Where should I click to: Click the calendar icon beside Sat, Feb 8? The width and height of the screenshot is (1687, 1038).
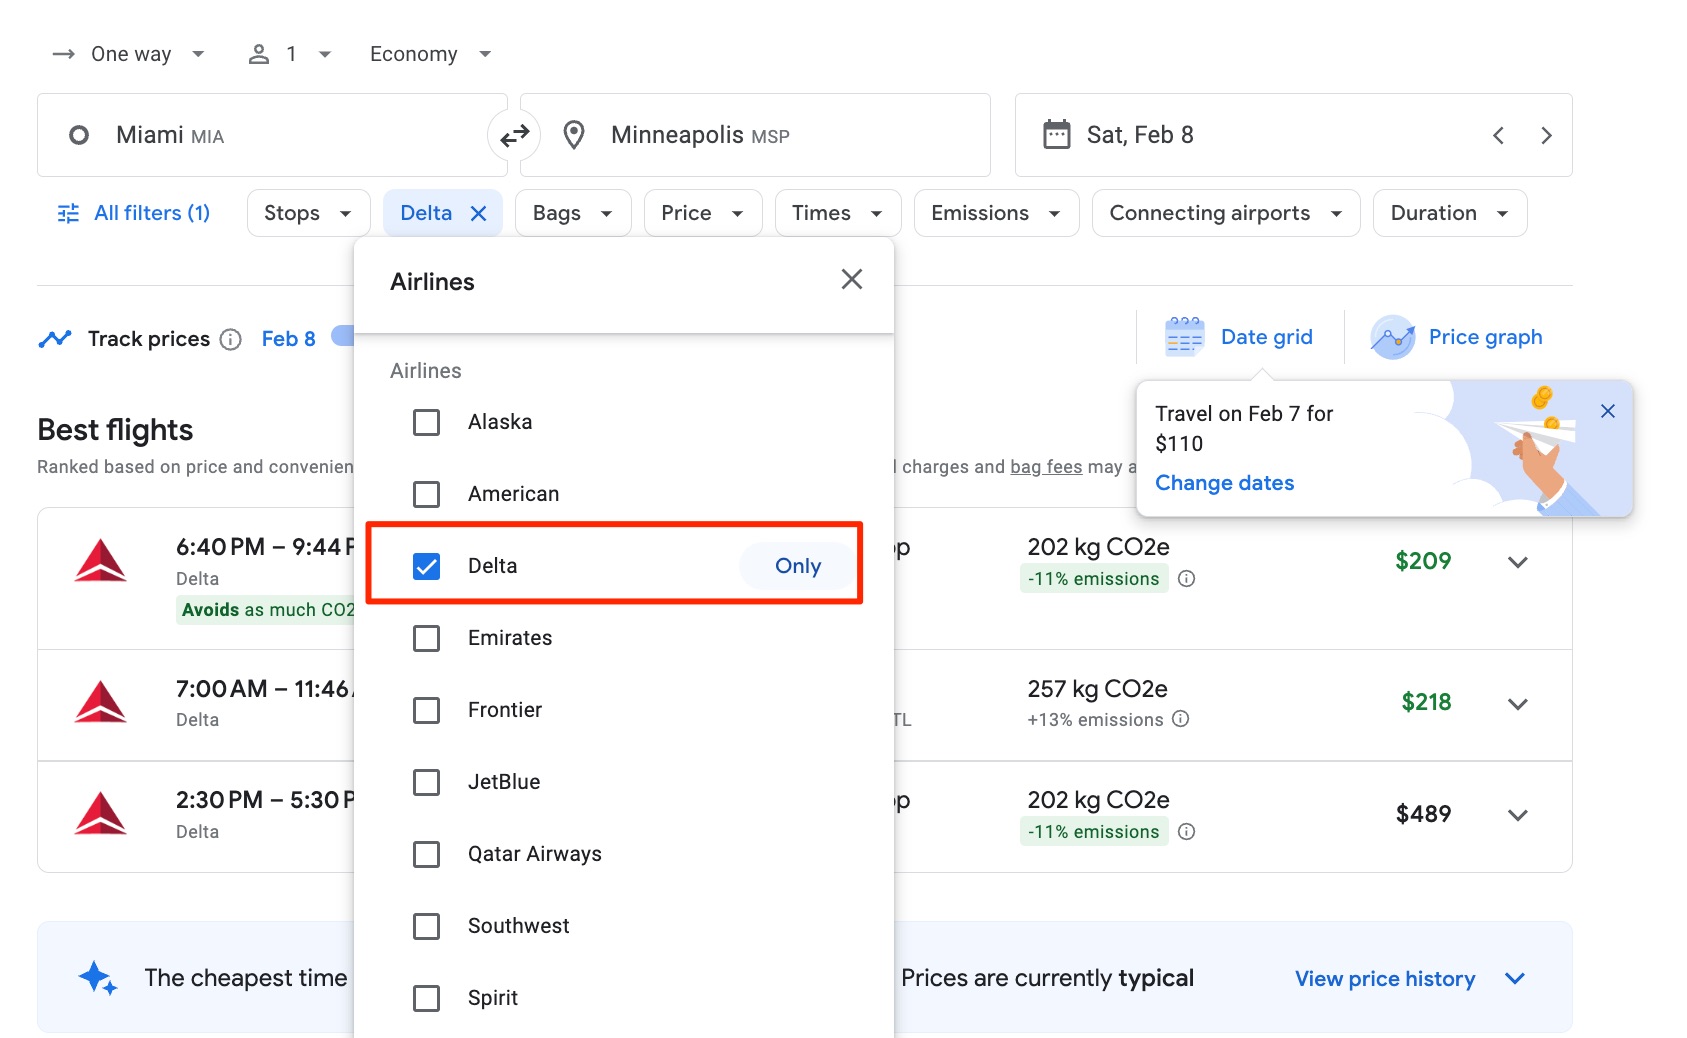pyautogui.click(x=1056, y=134)
